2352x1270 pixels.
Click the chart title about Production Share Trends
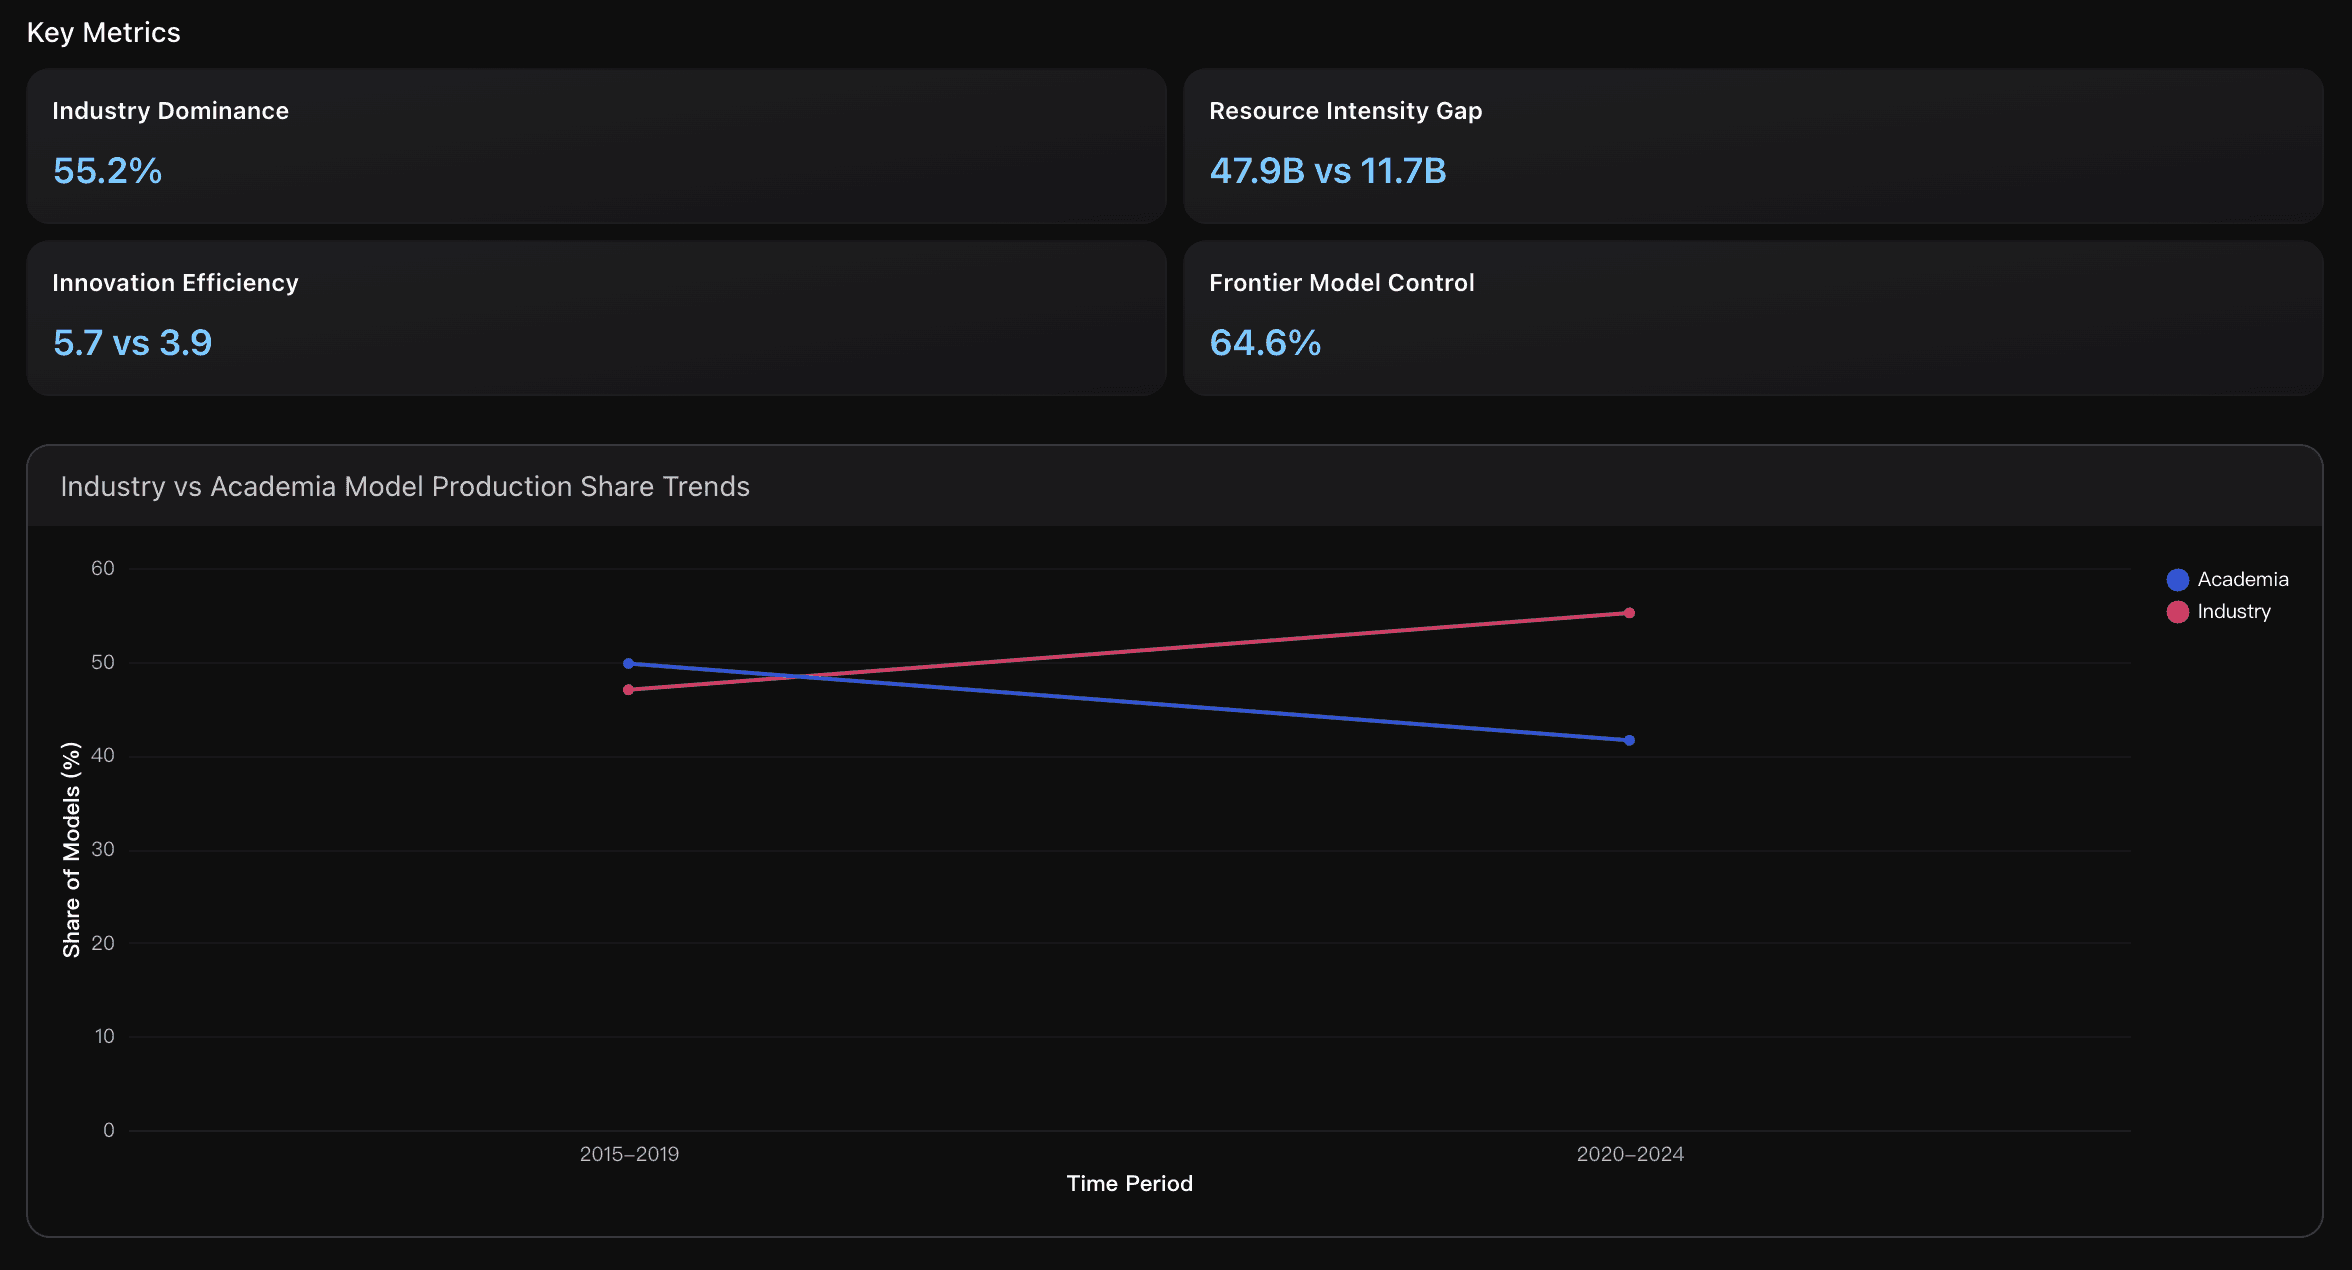405,486
